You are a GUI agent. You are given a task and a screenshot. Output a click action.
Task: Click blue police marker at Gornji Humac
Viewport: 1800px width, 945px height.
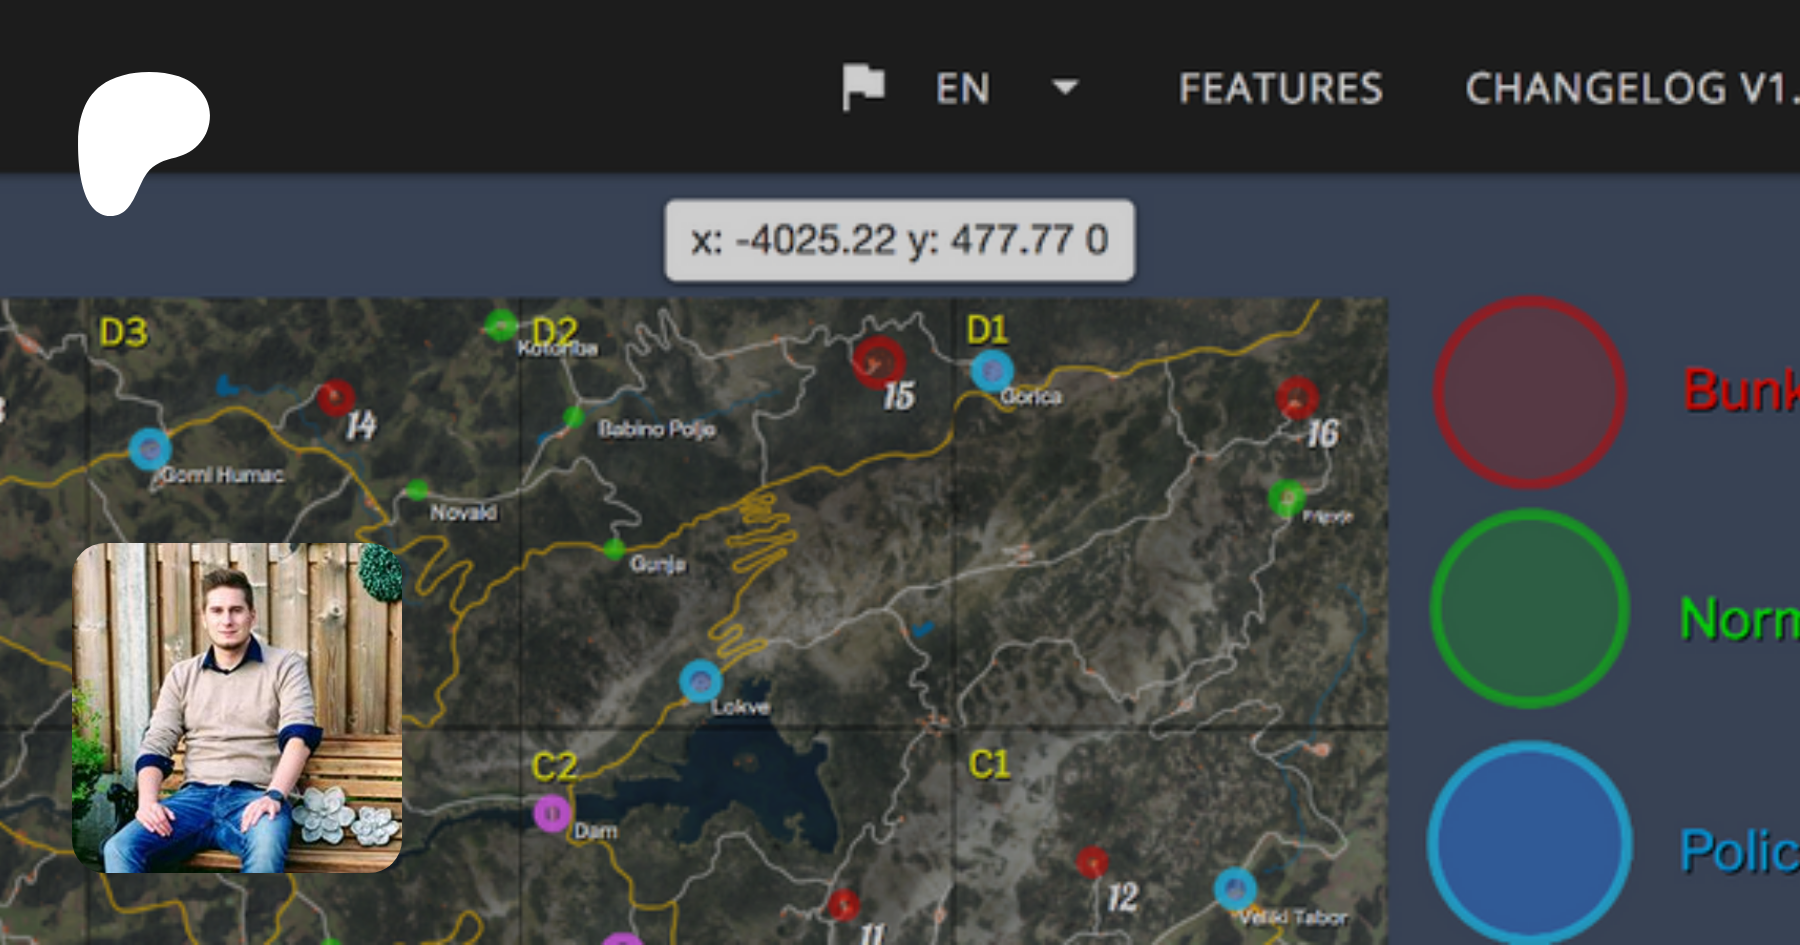point(150,449)
